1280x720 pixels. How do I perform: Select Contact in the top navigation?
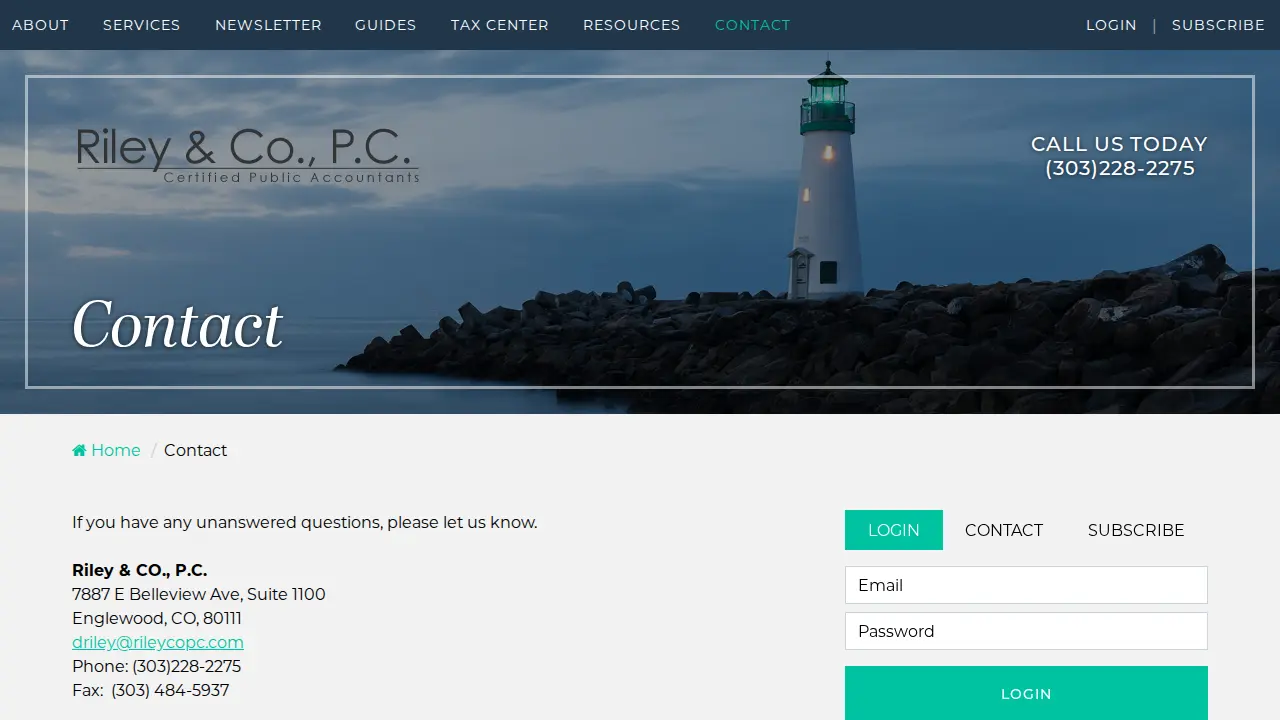(x=752, y=25)
